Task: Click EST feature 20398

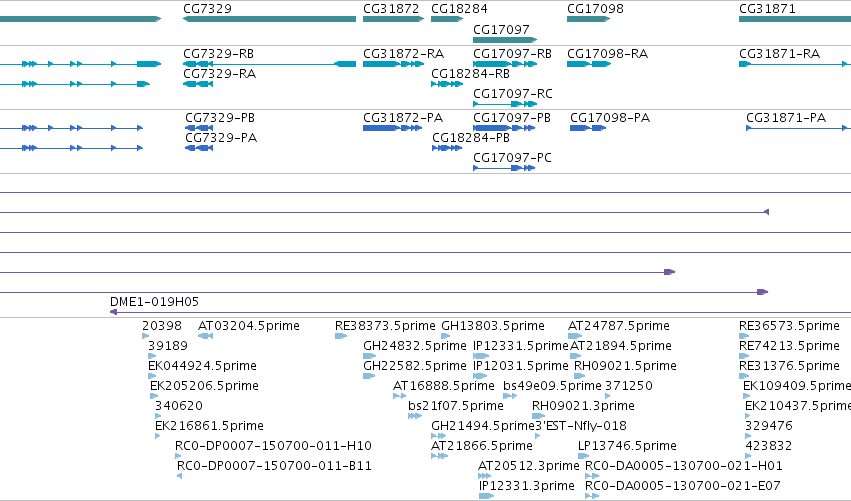Action: pyautogui.click(x=145, y=336)
